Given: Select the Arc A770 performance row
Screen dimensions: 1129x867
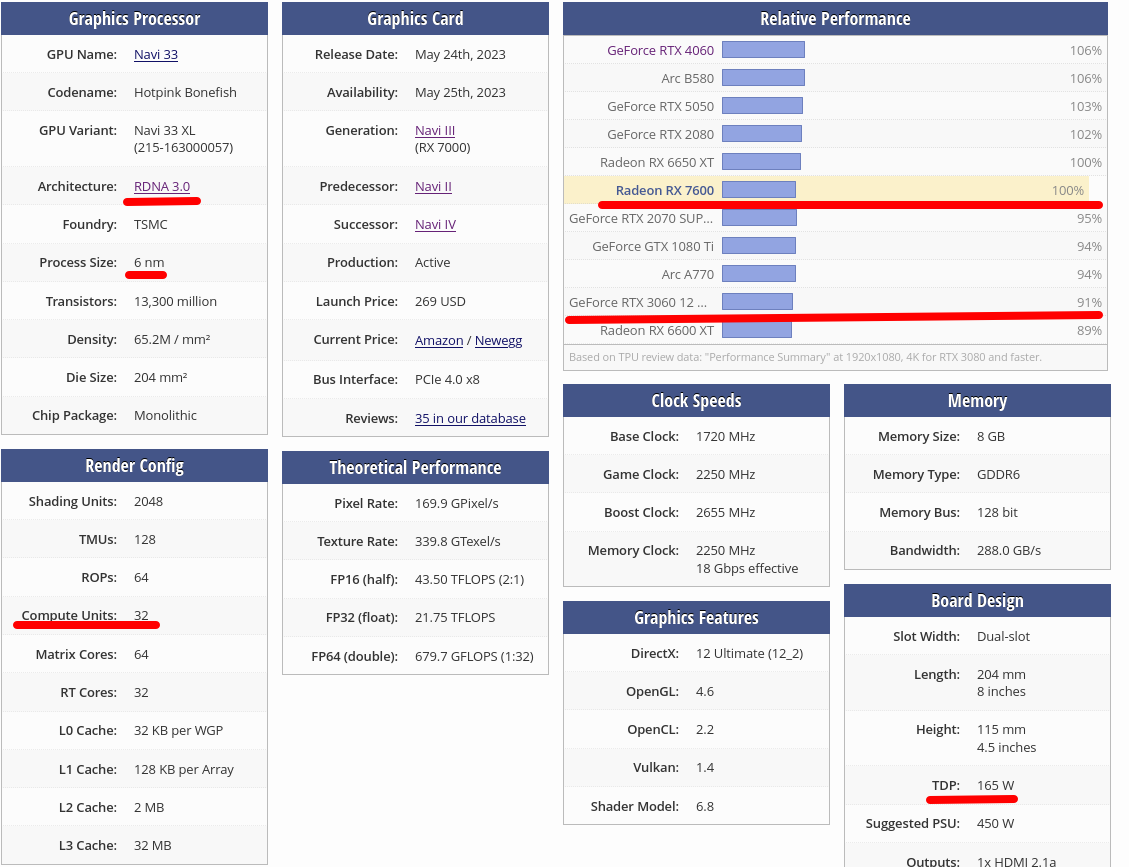Looking at the screenshot, I should [x=835, y=274].
